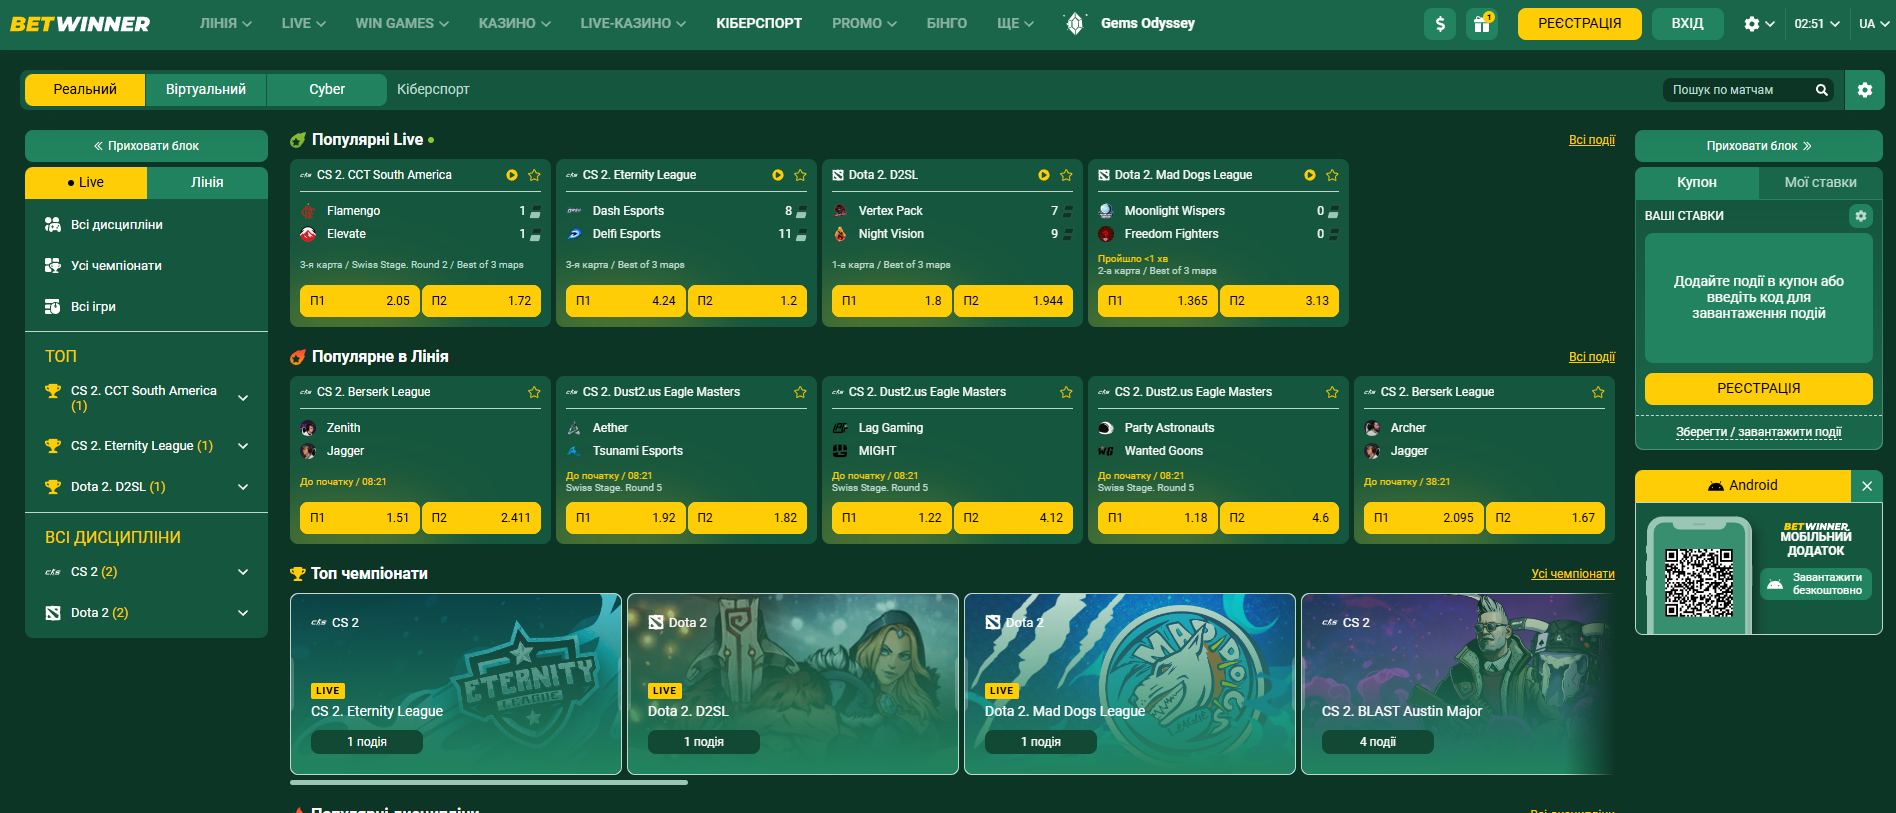This screenshot has width=1896, height=813.
Task: Open the matches filter gear button
Action: (1865, 90)
